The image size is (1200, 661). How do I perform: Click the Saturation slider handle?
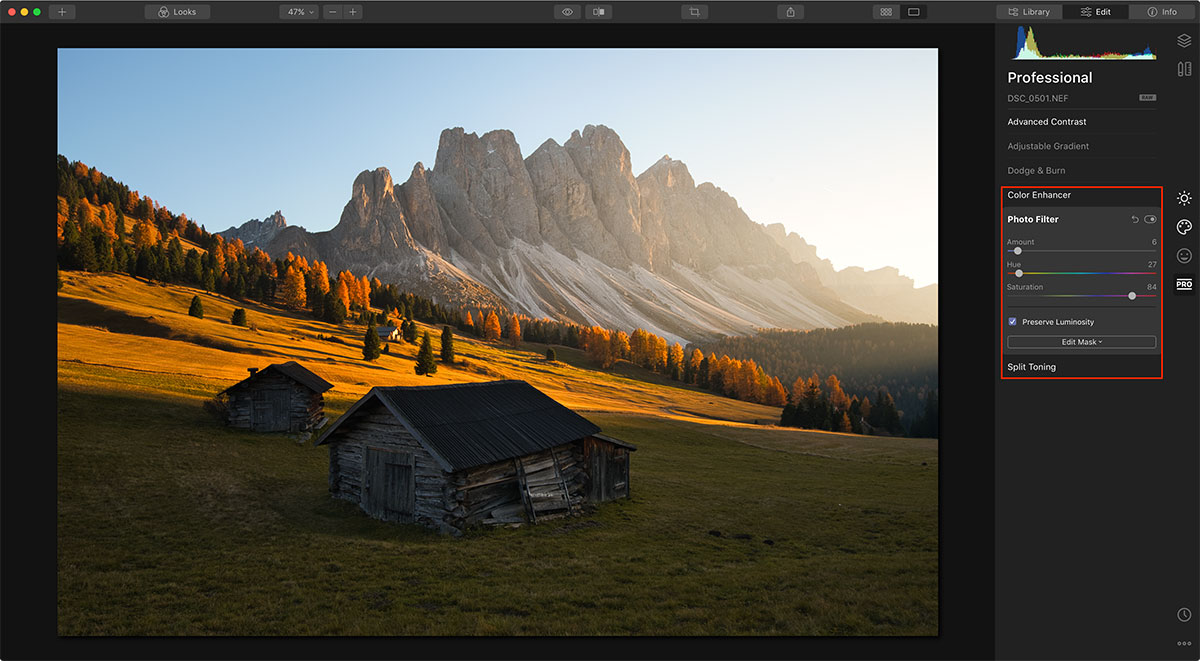1132,296
